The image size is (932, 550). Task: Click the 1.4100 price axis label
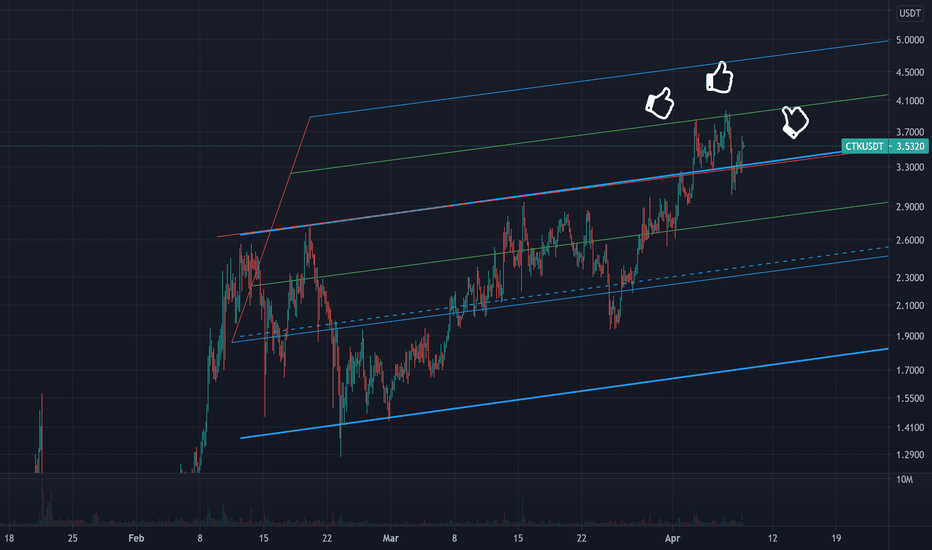pos(910,428)
